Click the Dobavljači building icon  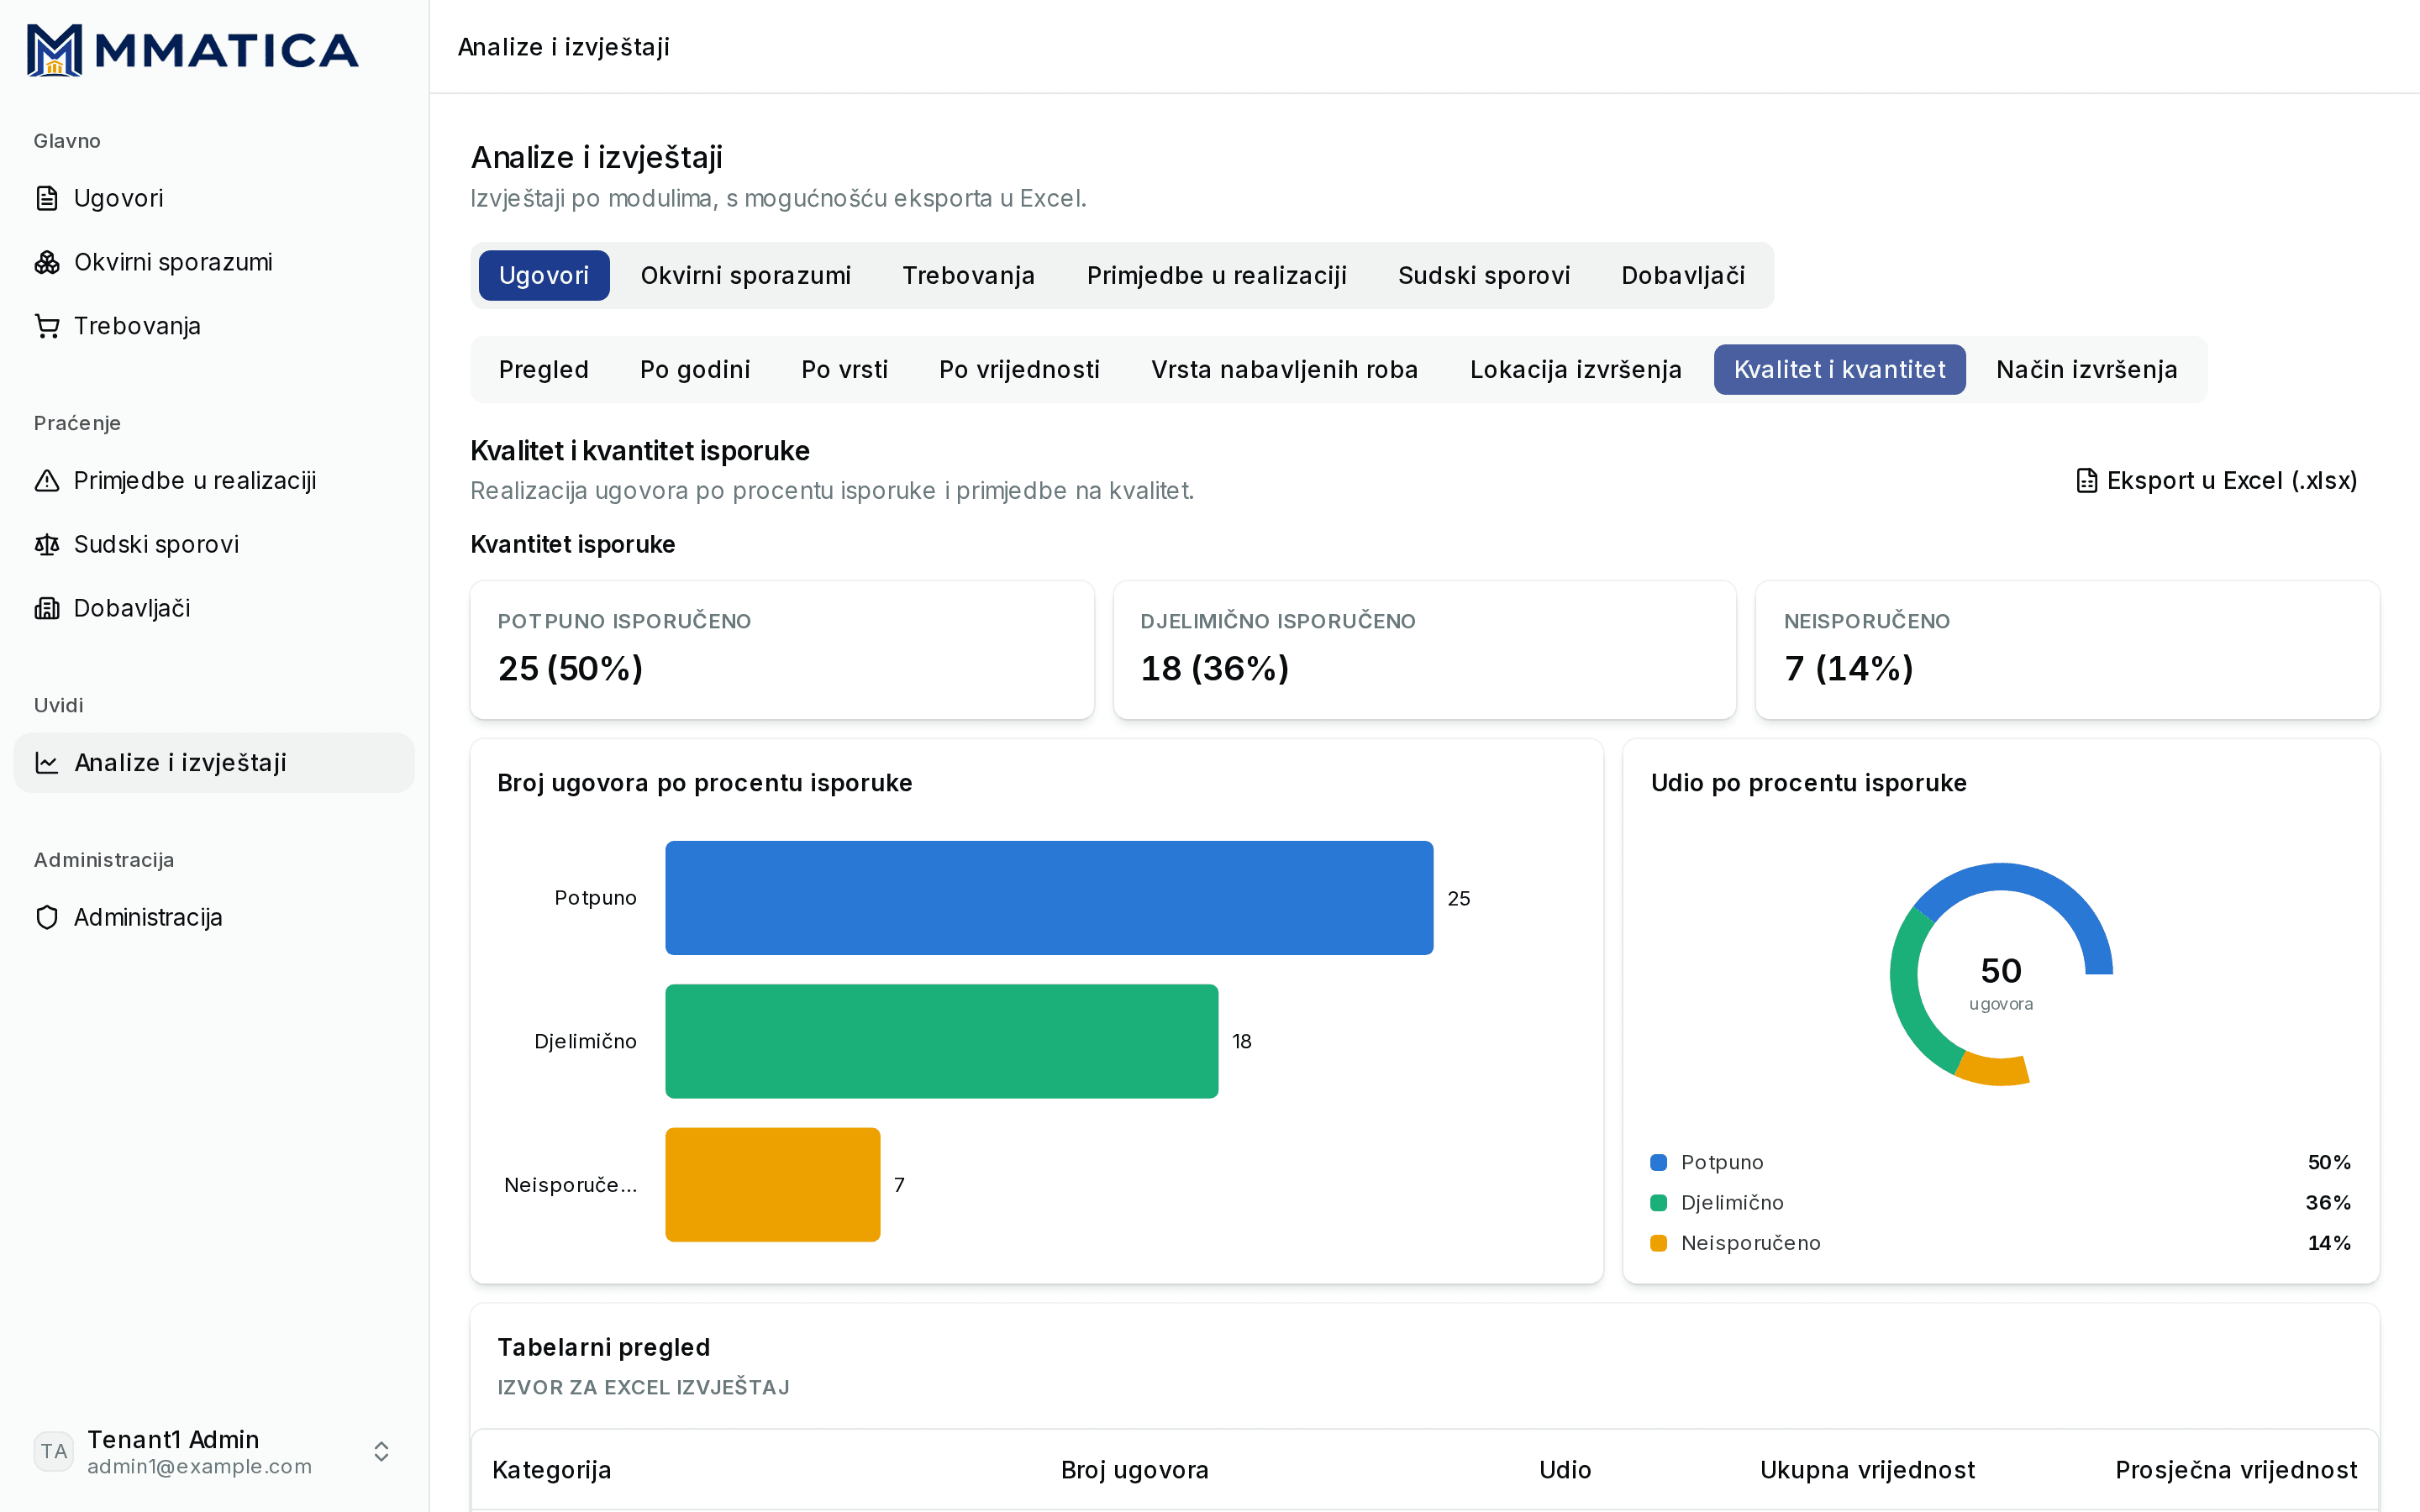pyautogui.click(x=47, y=609)
